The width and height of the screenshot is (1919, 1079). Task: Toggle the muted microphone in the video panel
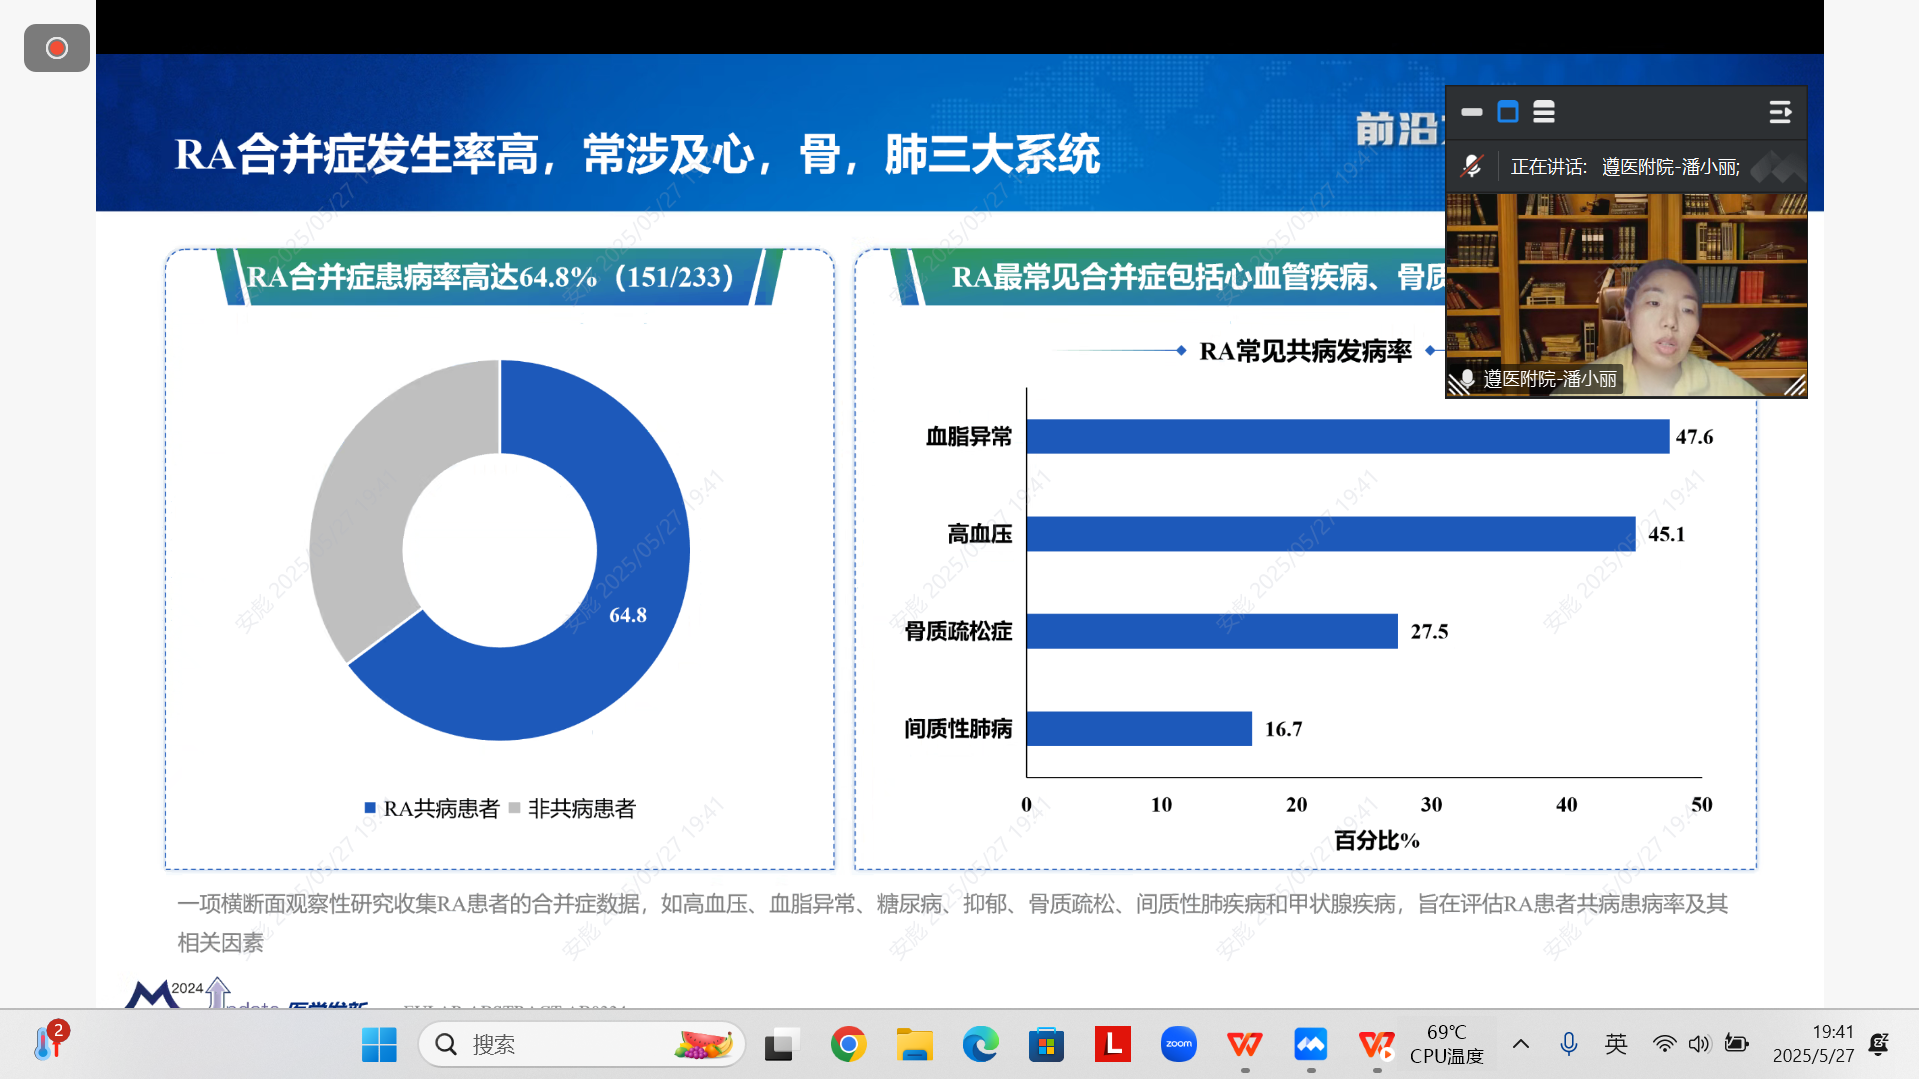(1471, 166)
